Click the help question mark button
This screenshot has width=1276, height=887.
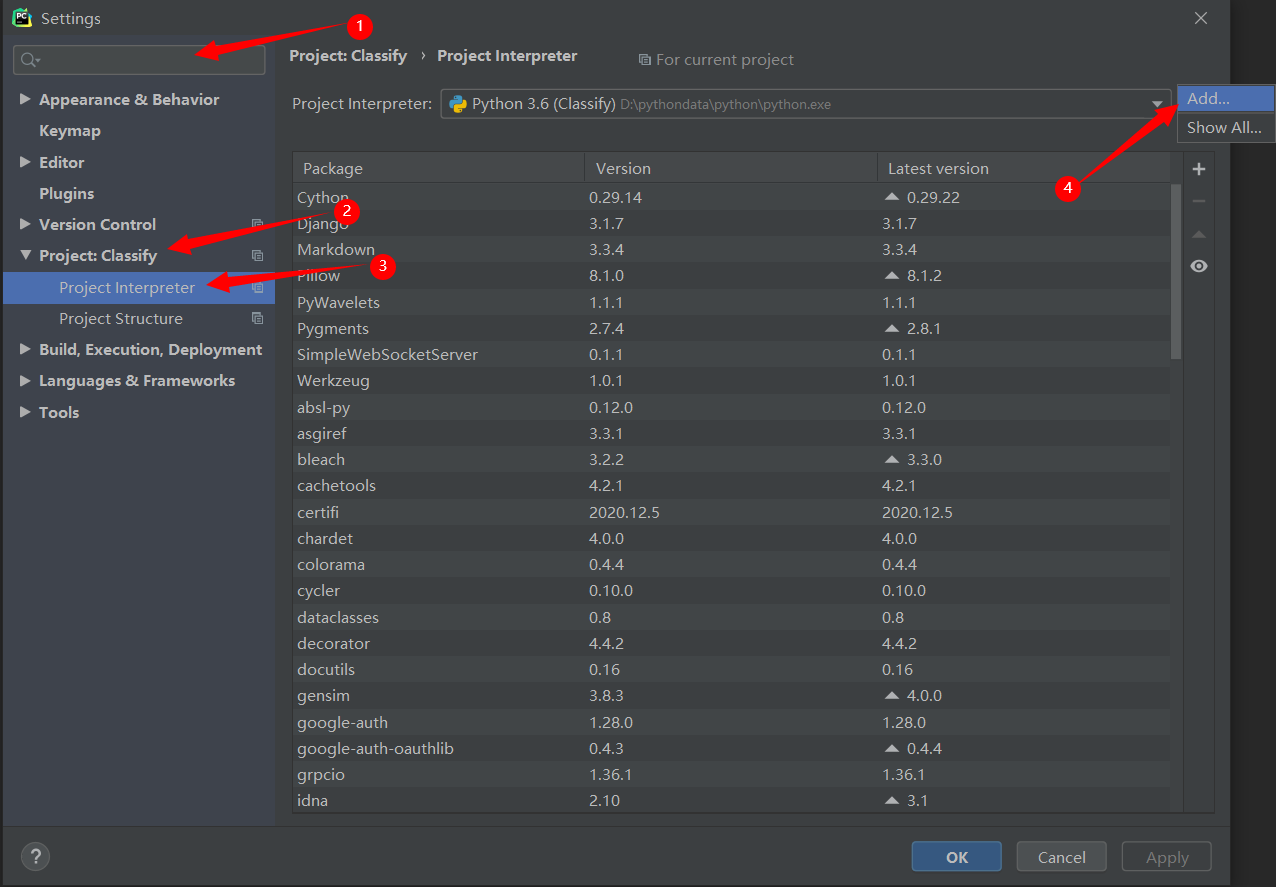click(35, 856)
